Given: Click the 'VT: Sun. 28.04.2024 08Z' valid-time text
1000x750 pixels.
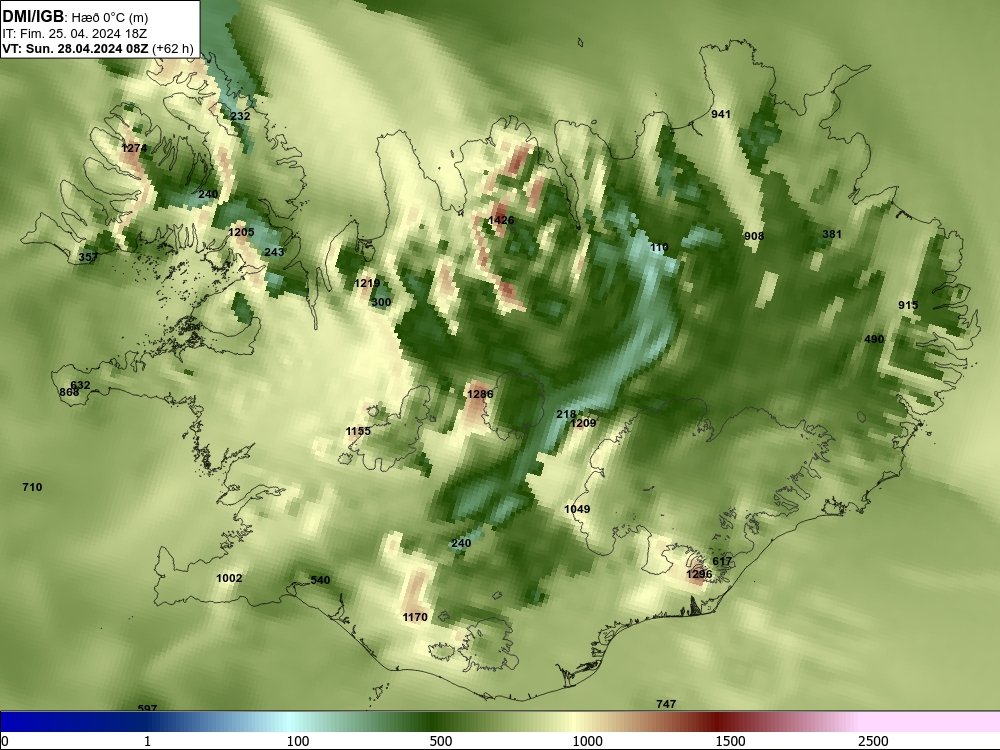Looking at the screenshot, I should point(75,48).
